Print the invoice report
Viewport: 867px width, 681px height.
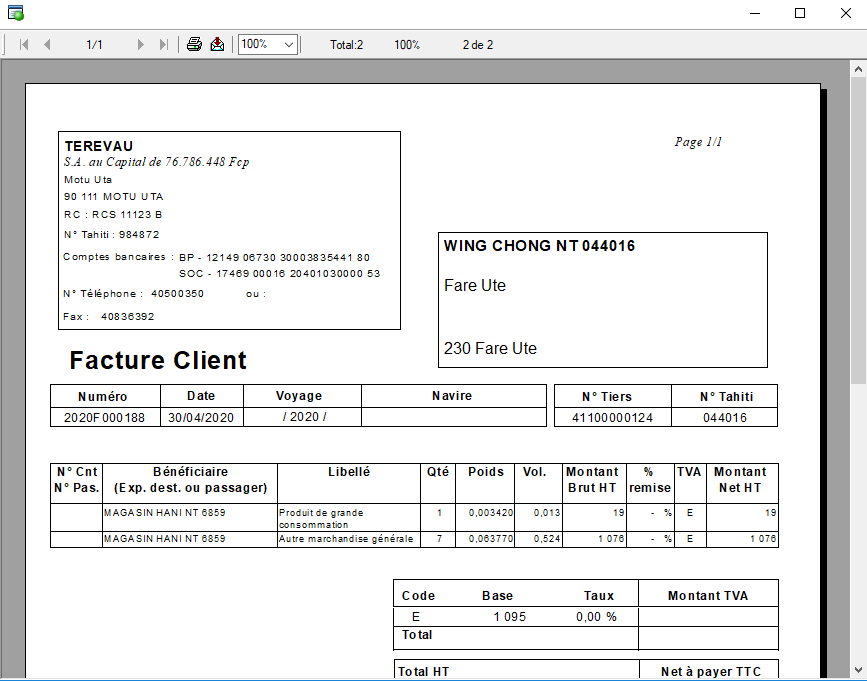pos(195,45)
